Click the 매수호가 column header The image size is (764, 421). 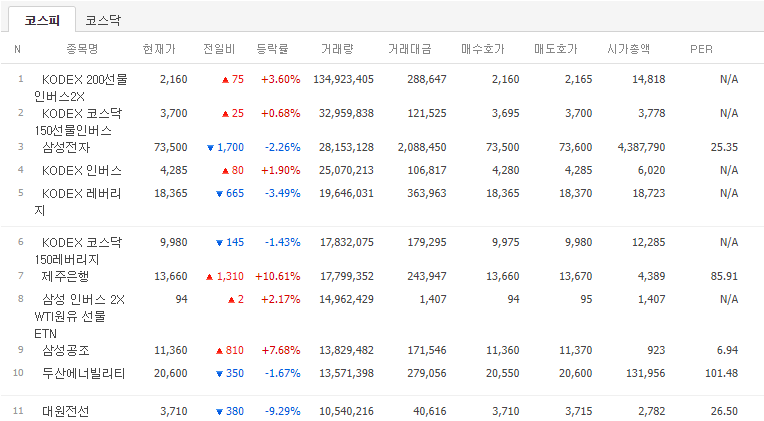(x=483, y=49)
